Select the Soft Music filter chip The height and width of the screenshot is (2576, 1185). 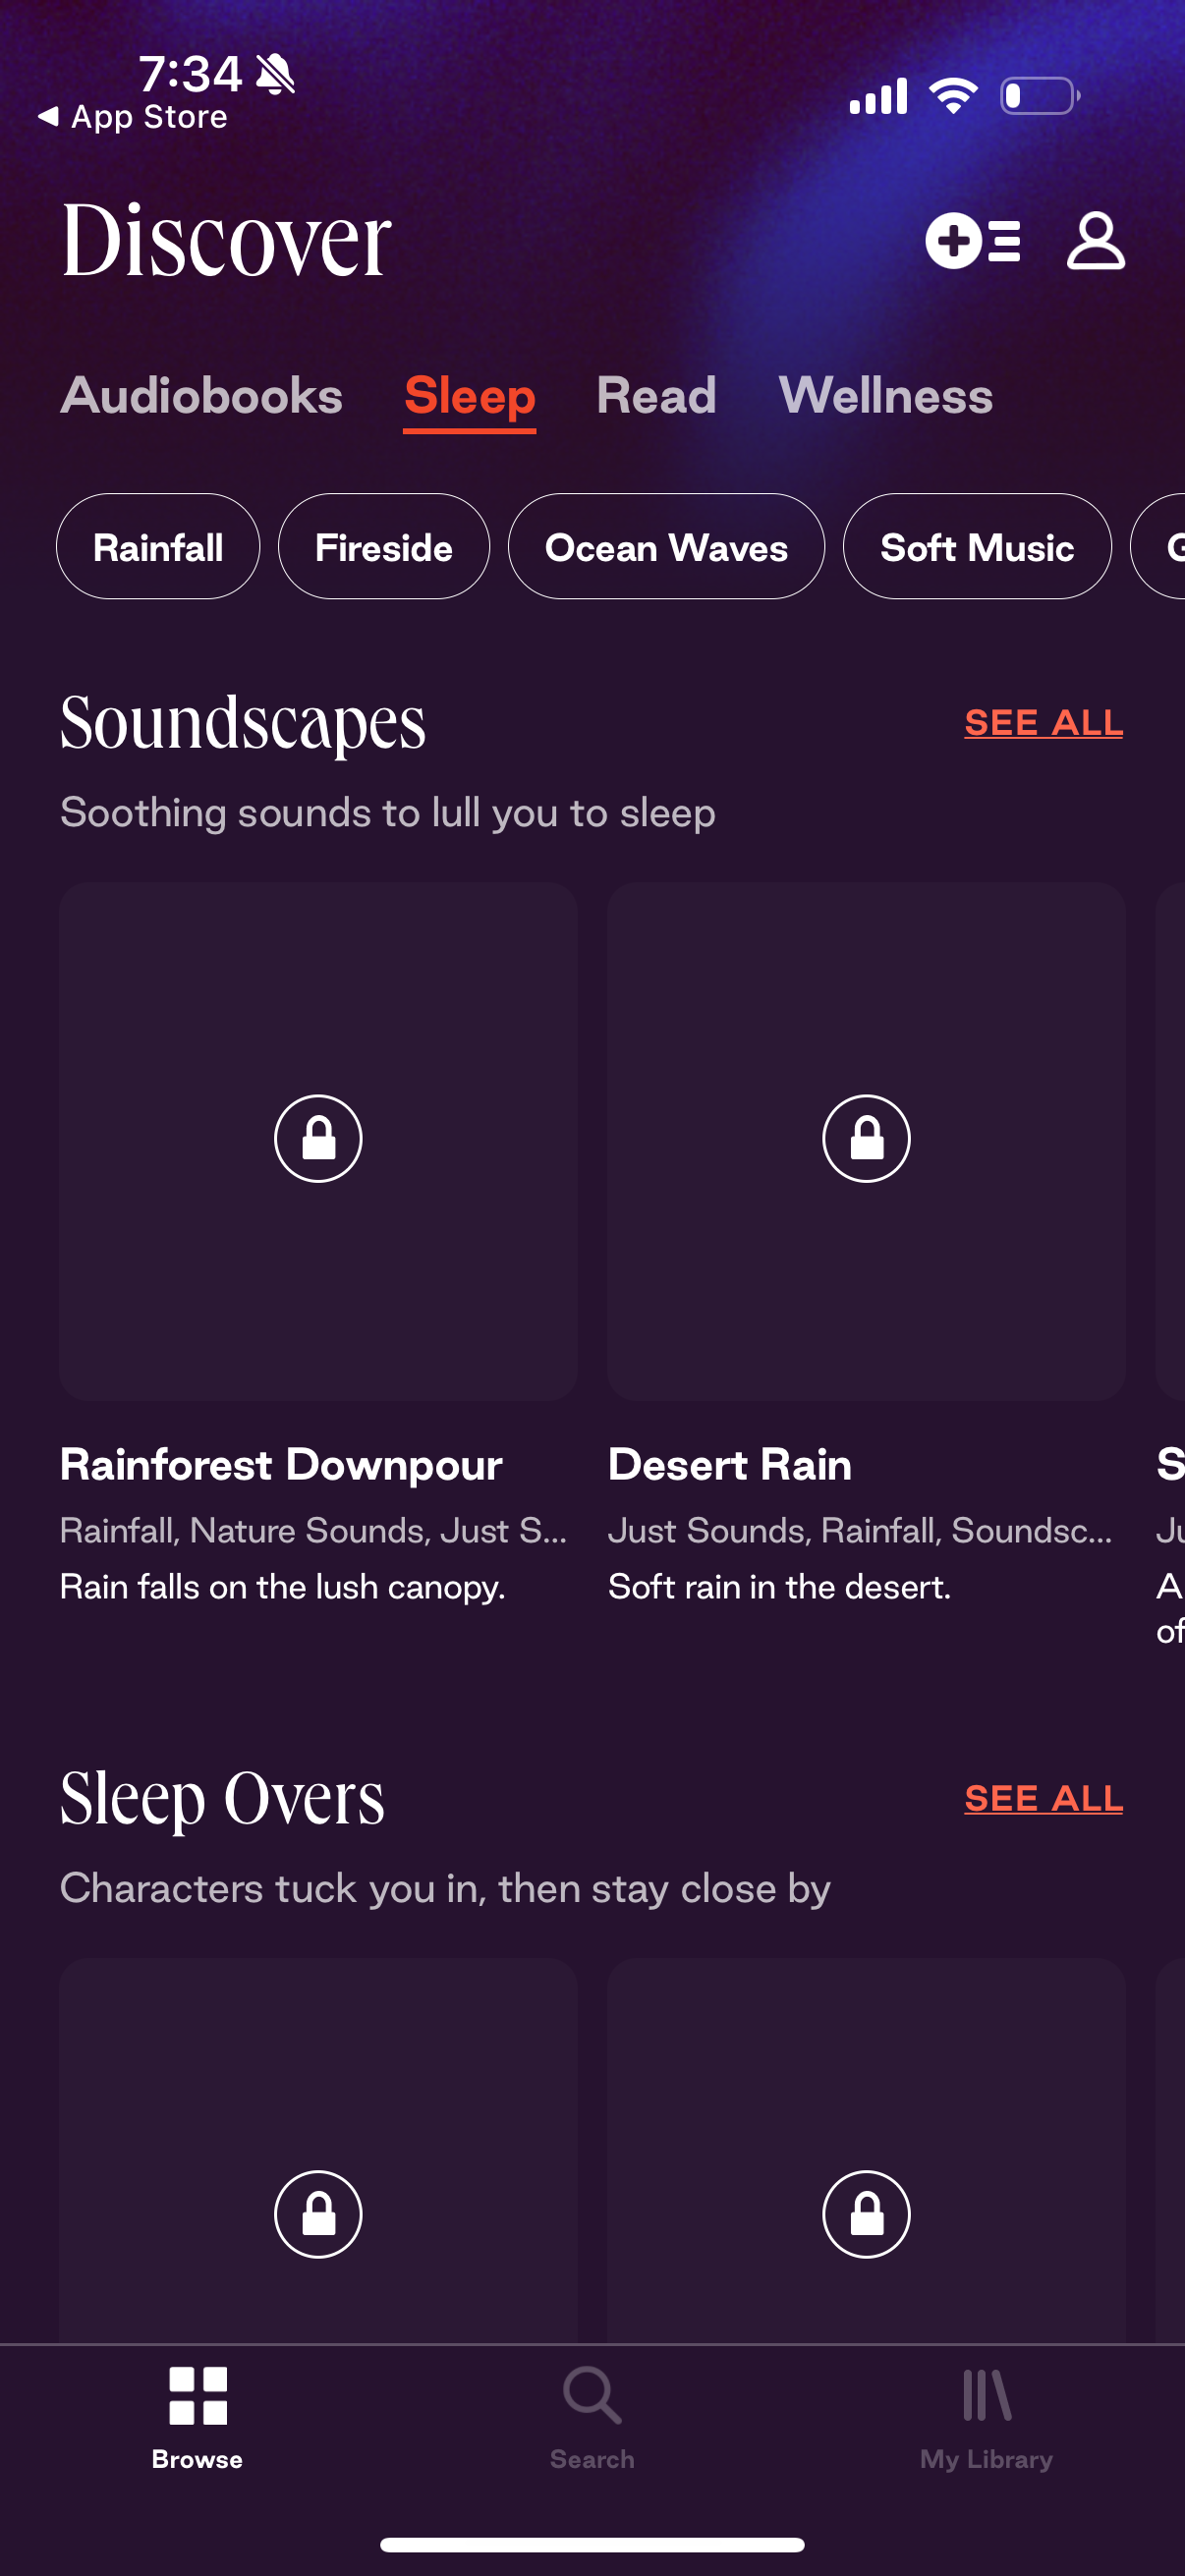pyautogui.click(x=976, y=547)
